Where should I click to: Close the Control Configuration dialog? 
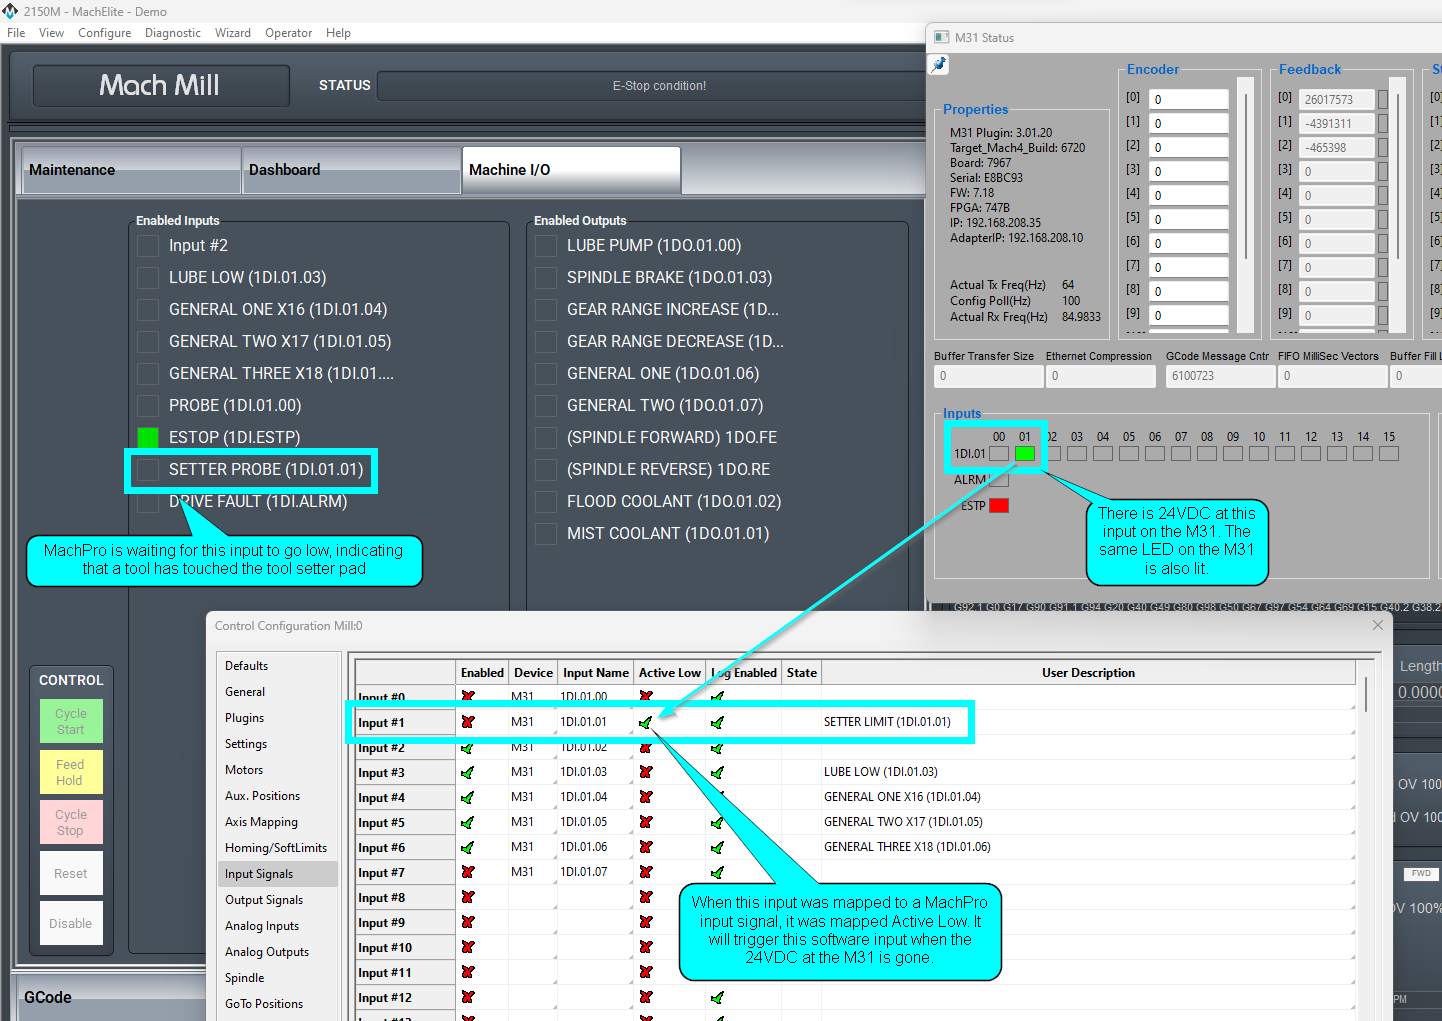coord(1378,625)
